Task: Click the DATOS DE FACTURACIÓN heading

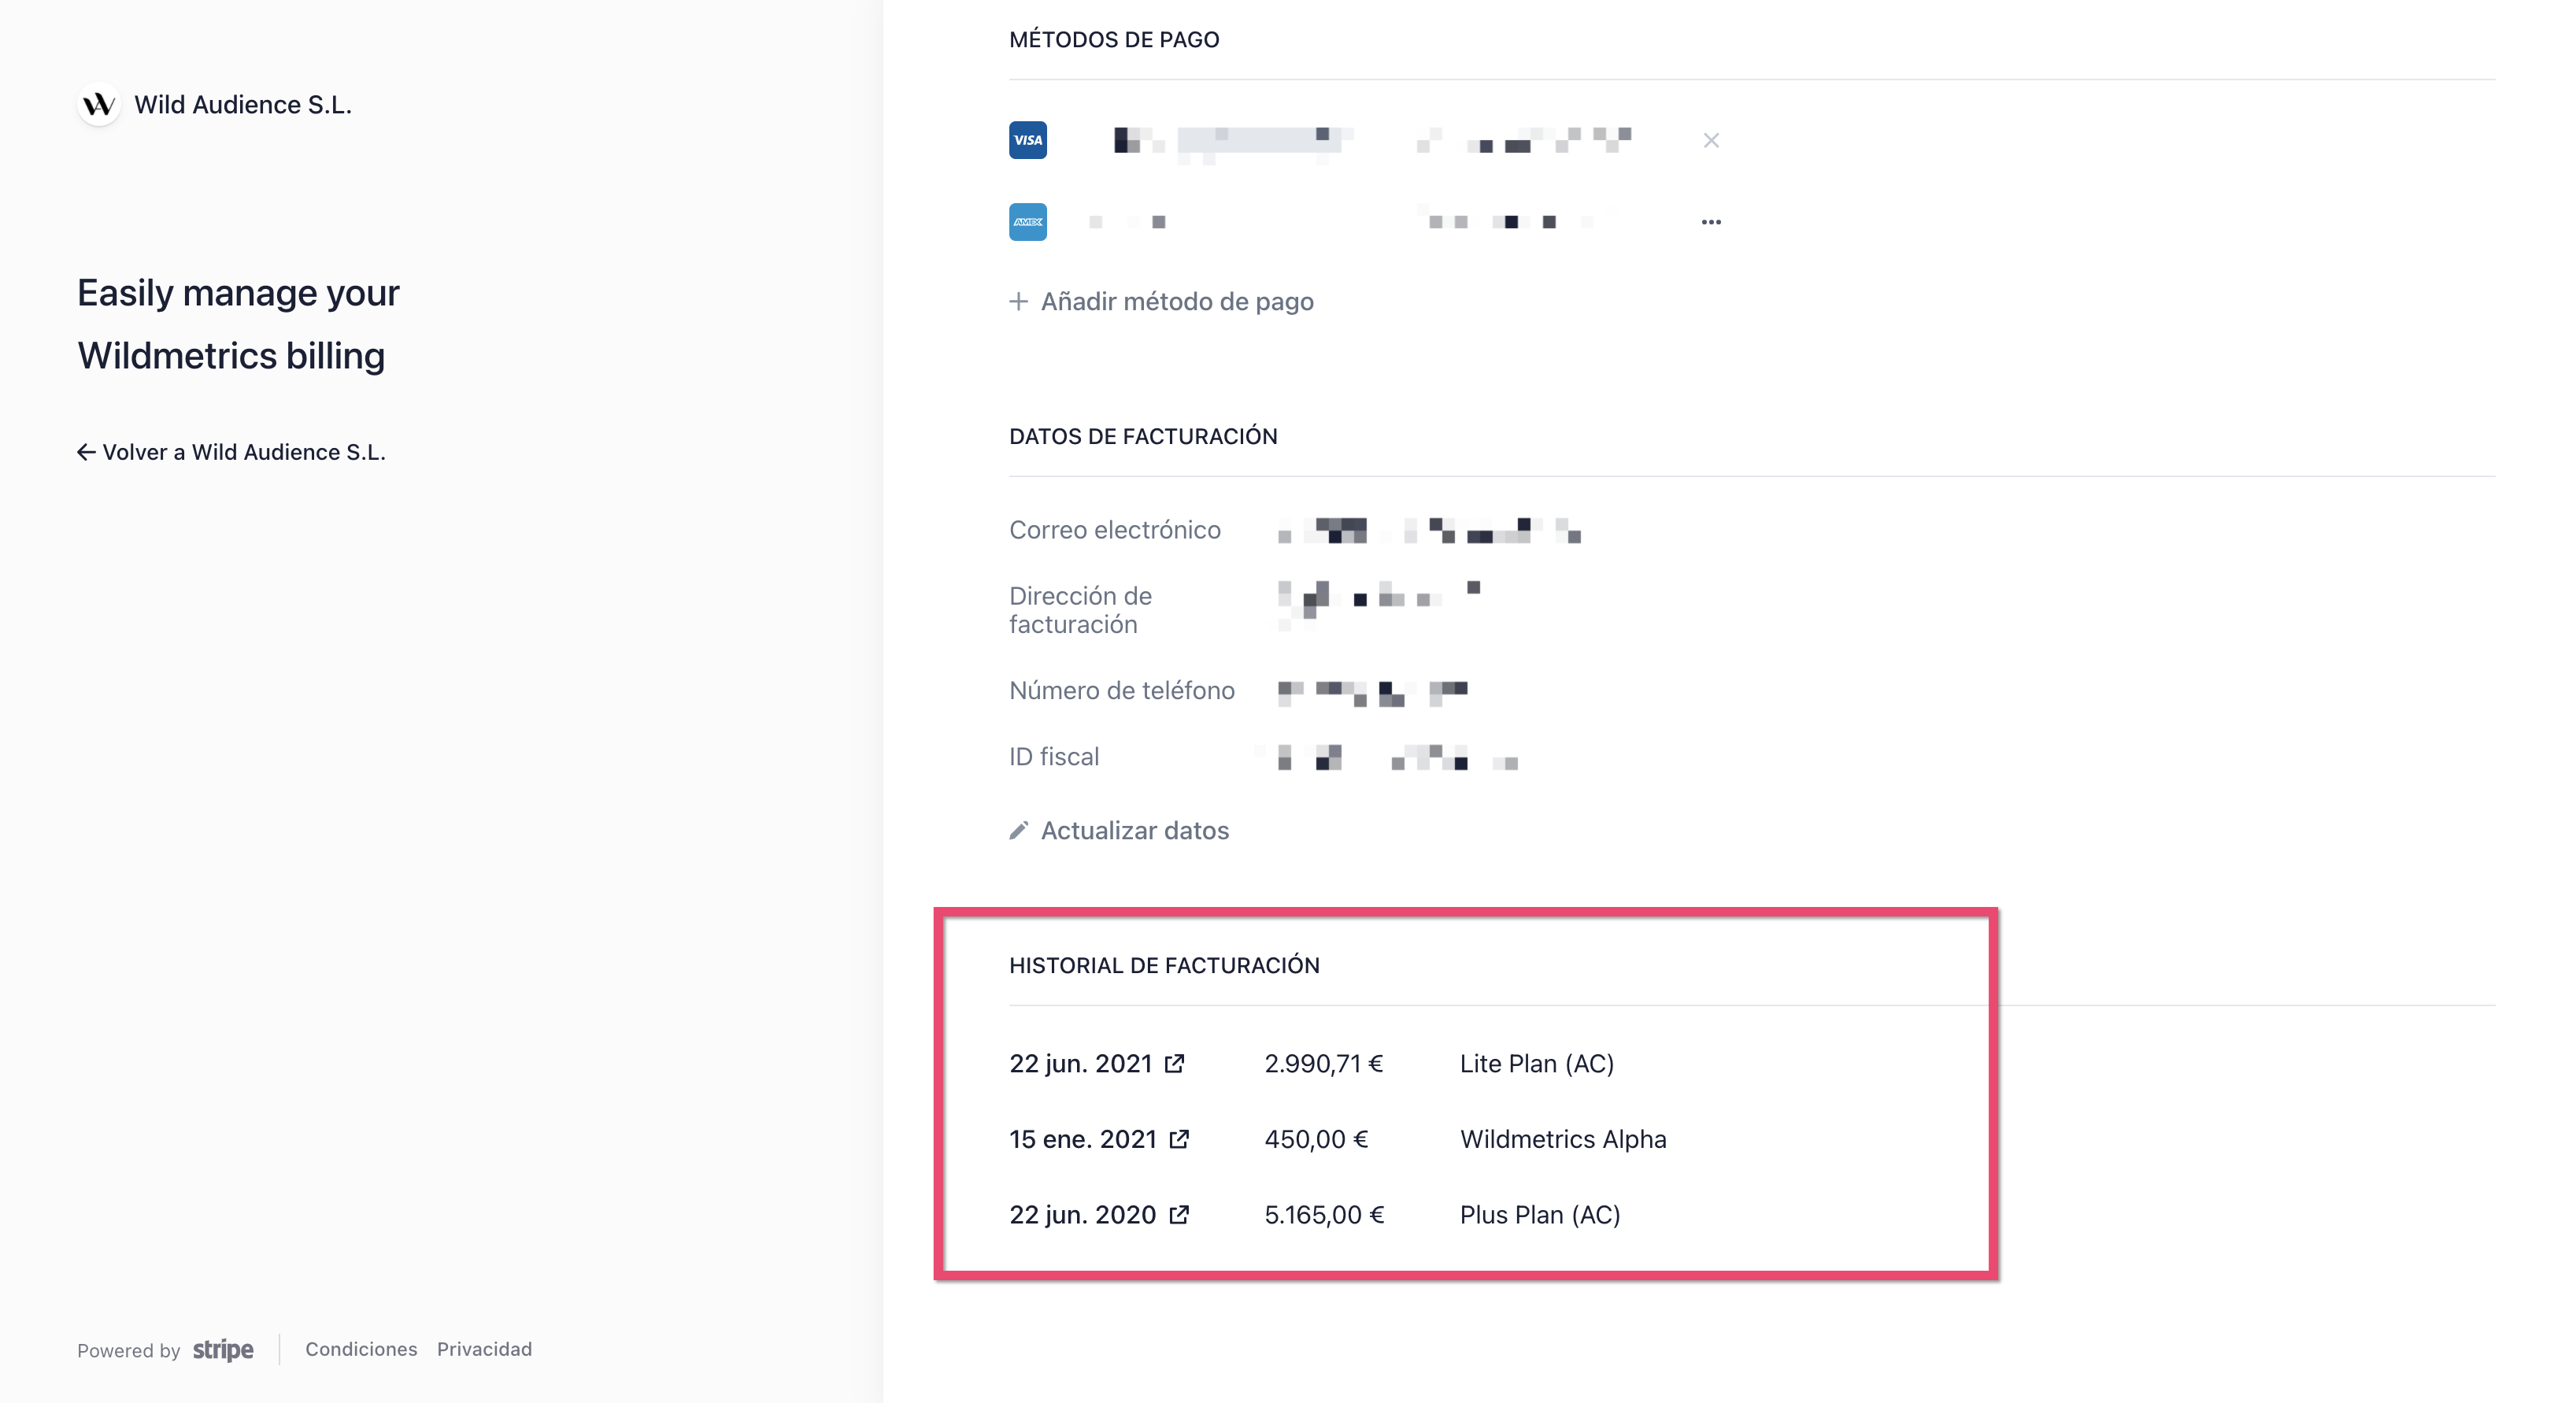Action: pyautogui.click(x=1143, y=436)
